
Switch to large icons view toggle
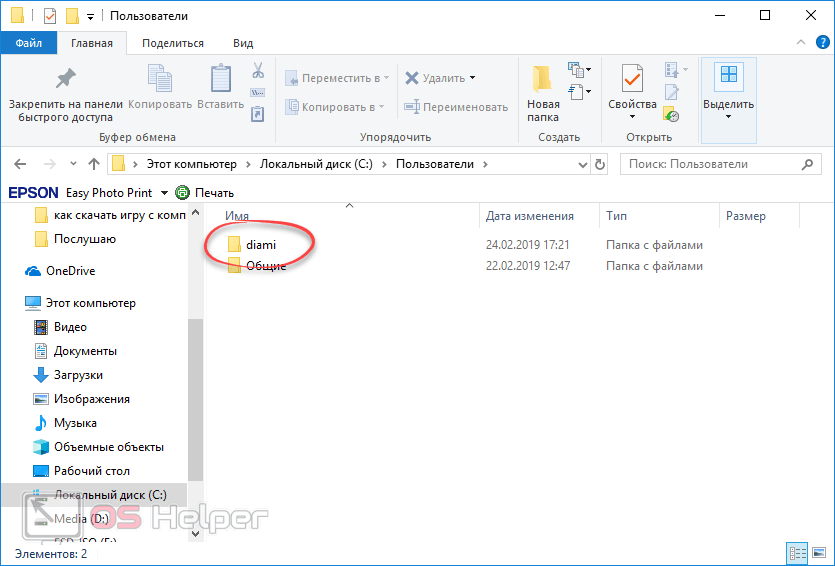(818, 553)
